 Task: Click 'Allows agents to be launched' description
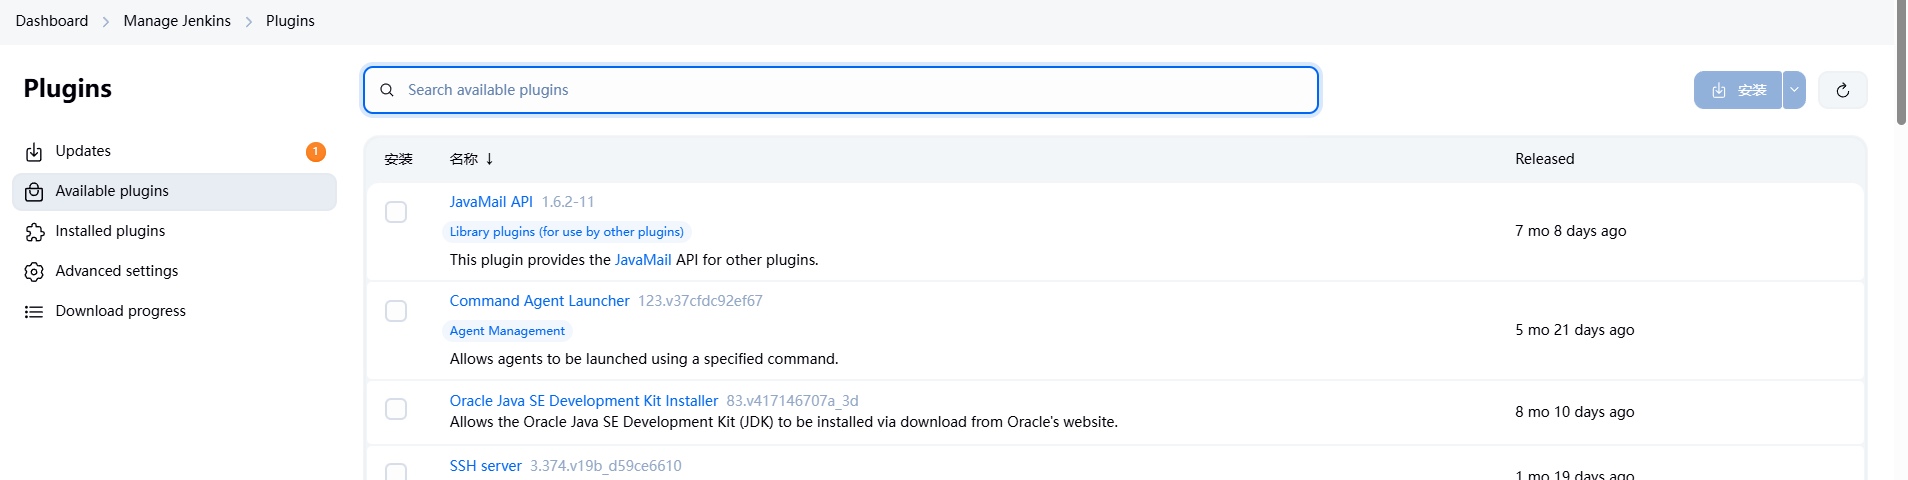[x=644, y=359]
